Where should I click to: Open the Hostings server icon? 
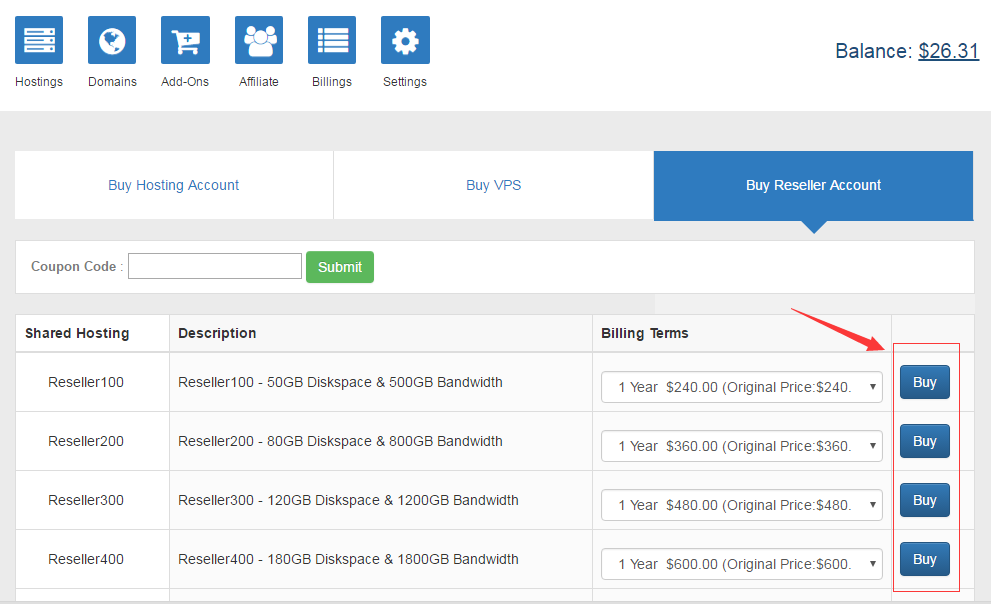point(39,40)
